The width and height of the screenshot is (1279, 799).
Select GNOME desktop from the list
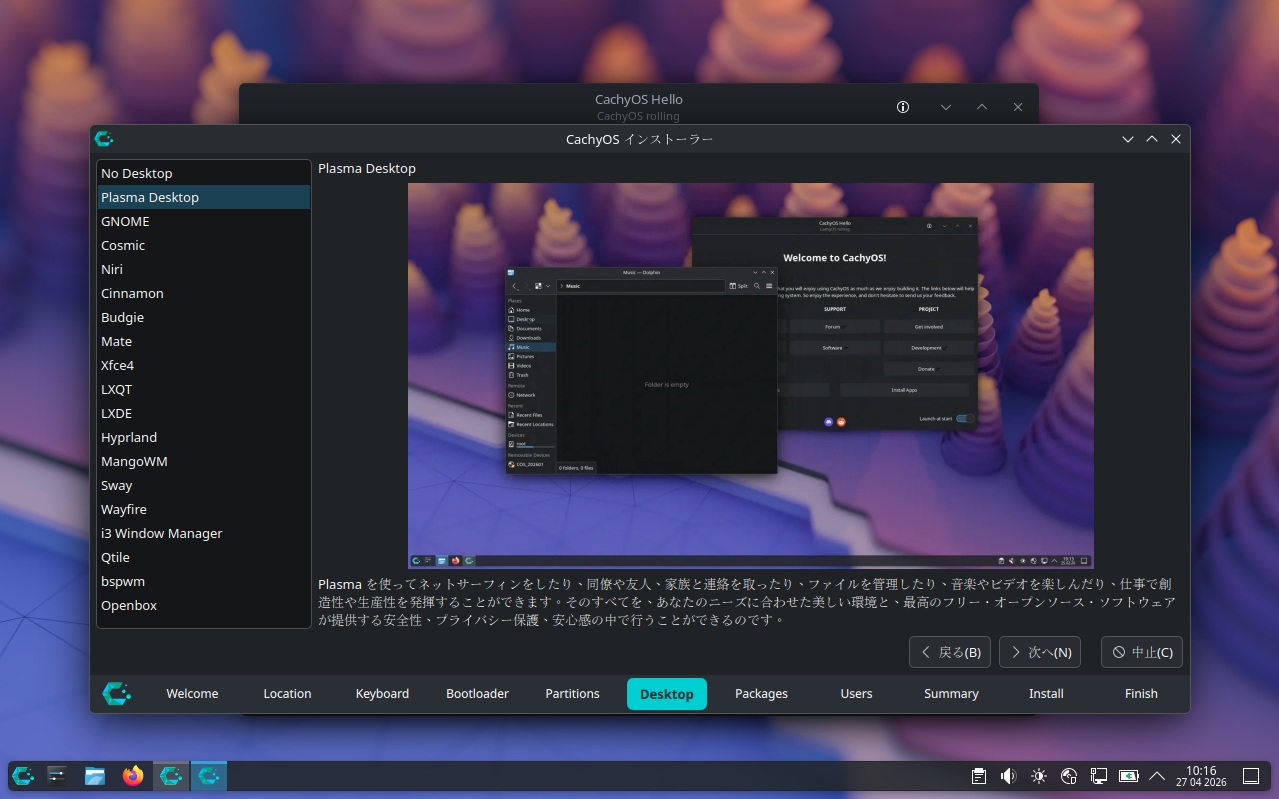coord(125,221)
